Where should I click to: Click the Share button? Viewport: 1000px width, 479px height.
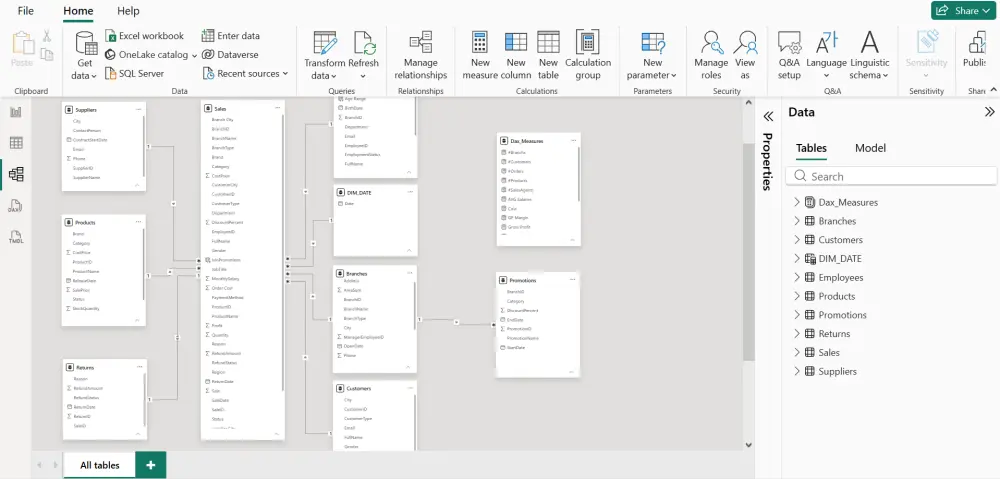click(x=963, y=11)
